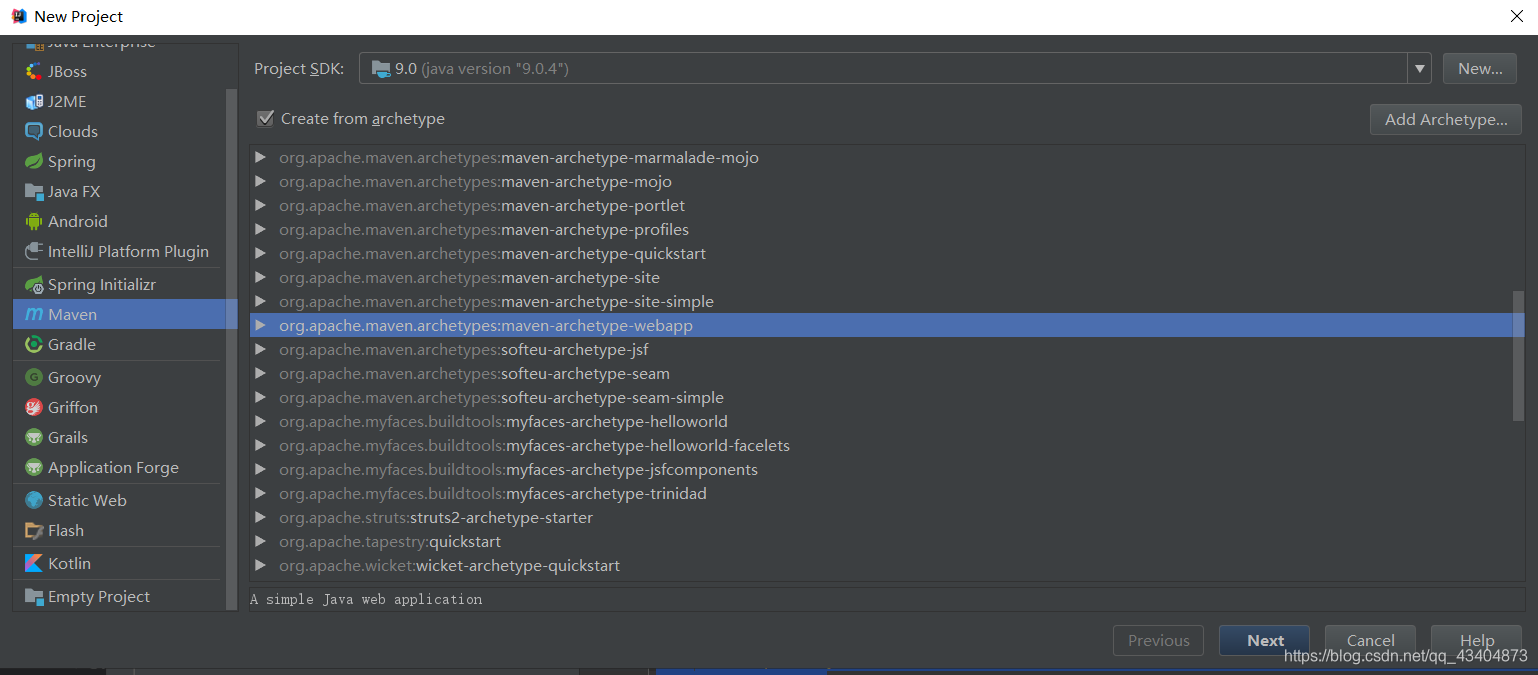Select the Spring project type label
Image resolution: width=1538 pixels, height=675 pixels.
[72, 161]
